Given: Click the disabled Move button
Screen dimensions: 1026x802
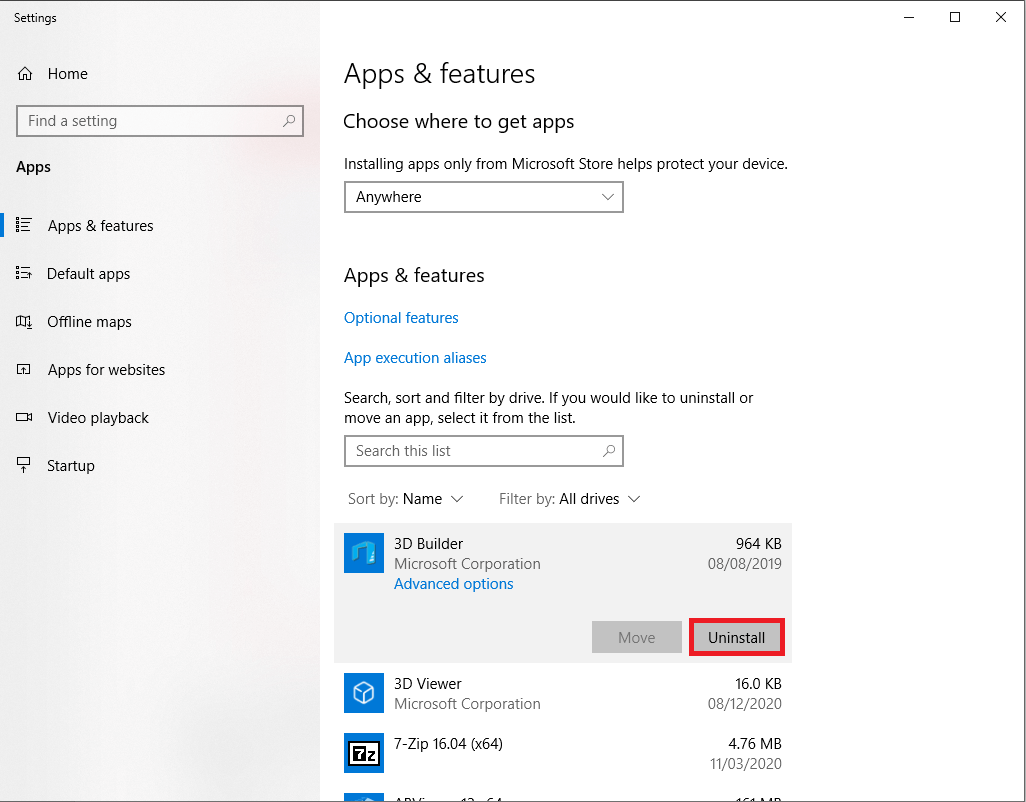Looking at the screenshot, I should (636, 637).
